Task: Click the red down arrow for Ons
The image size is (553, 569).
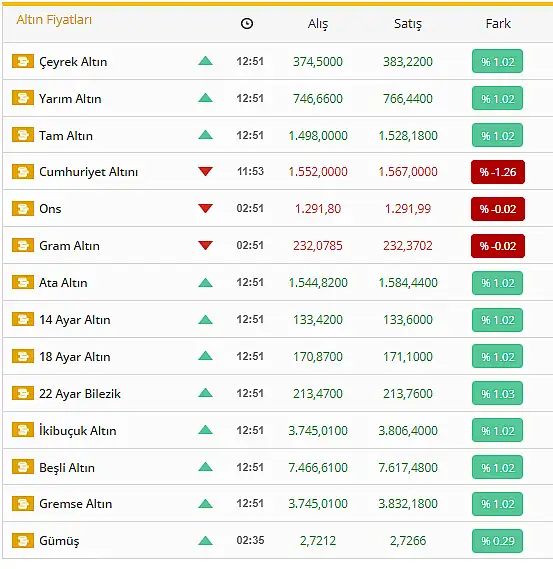Action: pyautogui.click(x=205, y=208)
